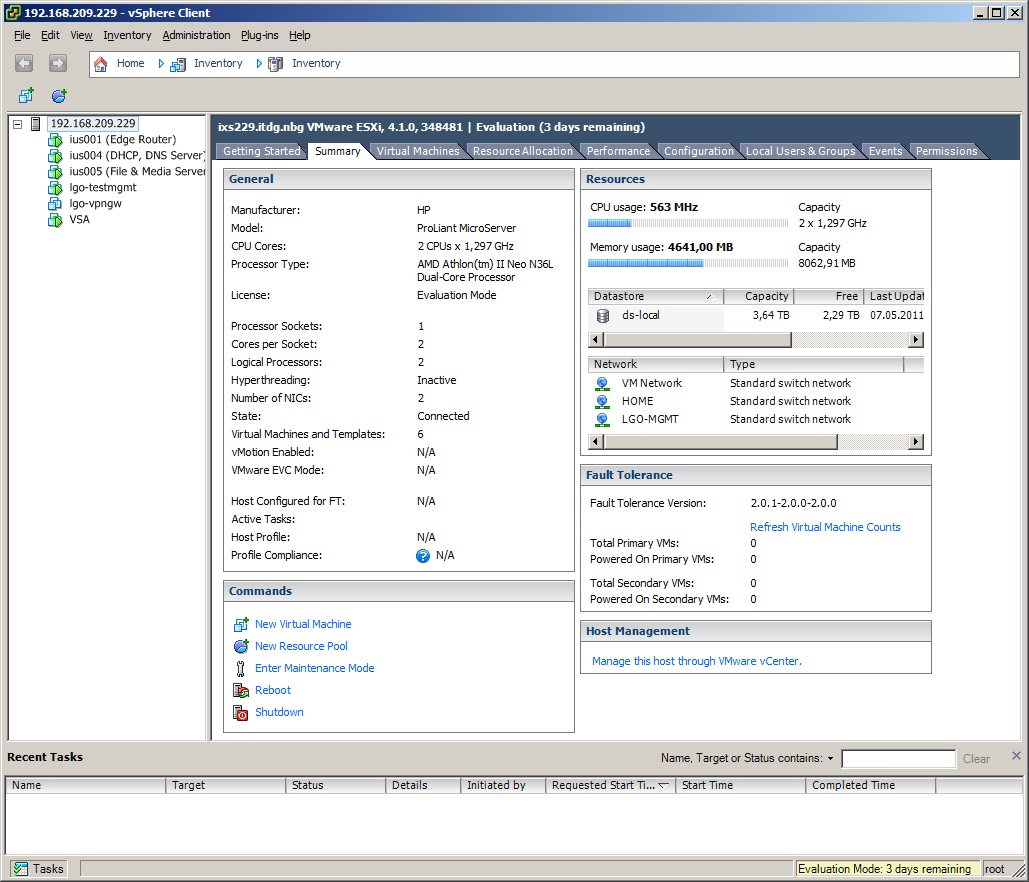Screen dimensions: 1029x882
Task: Click the LGO-MGMT network icon
Action: 602,419
